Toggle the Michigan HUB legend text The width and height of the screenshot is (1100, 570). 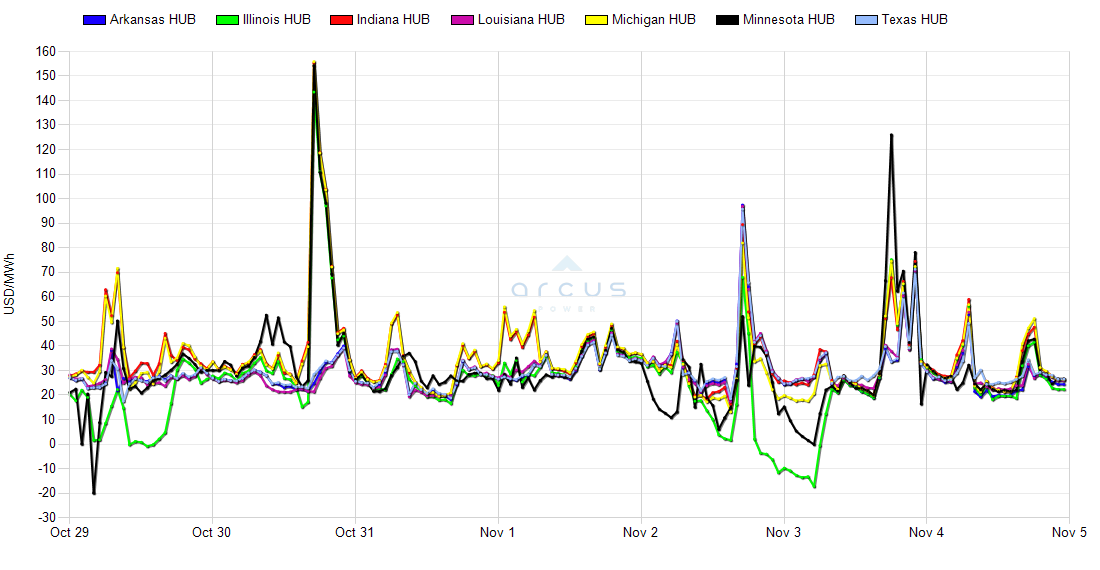[651, 20]
